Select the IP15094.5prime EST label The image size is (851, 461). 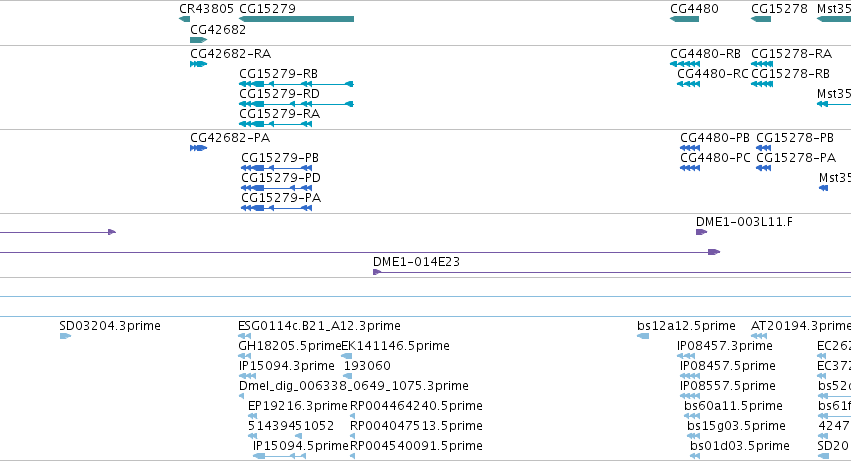pos(301,446)
